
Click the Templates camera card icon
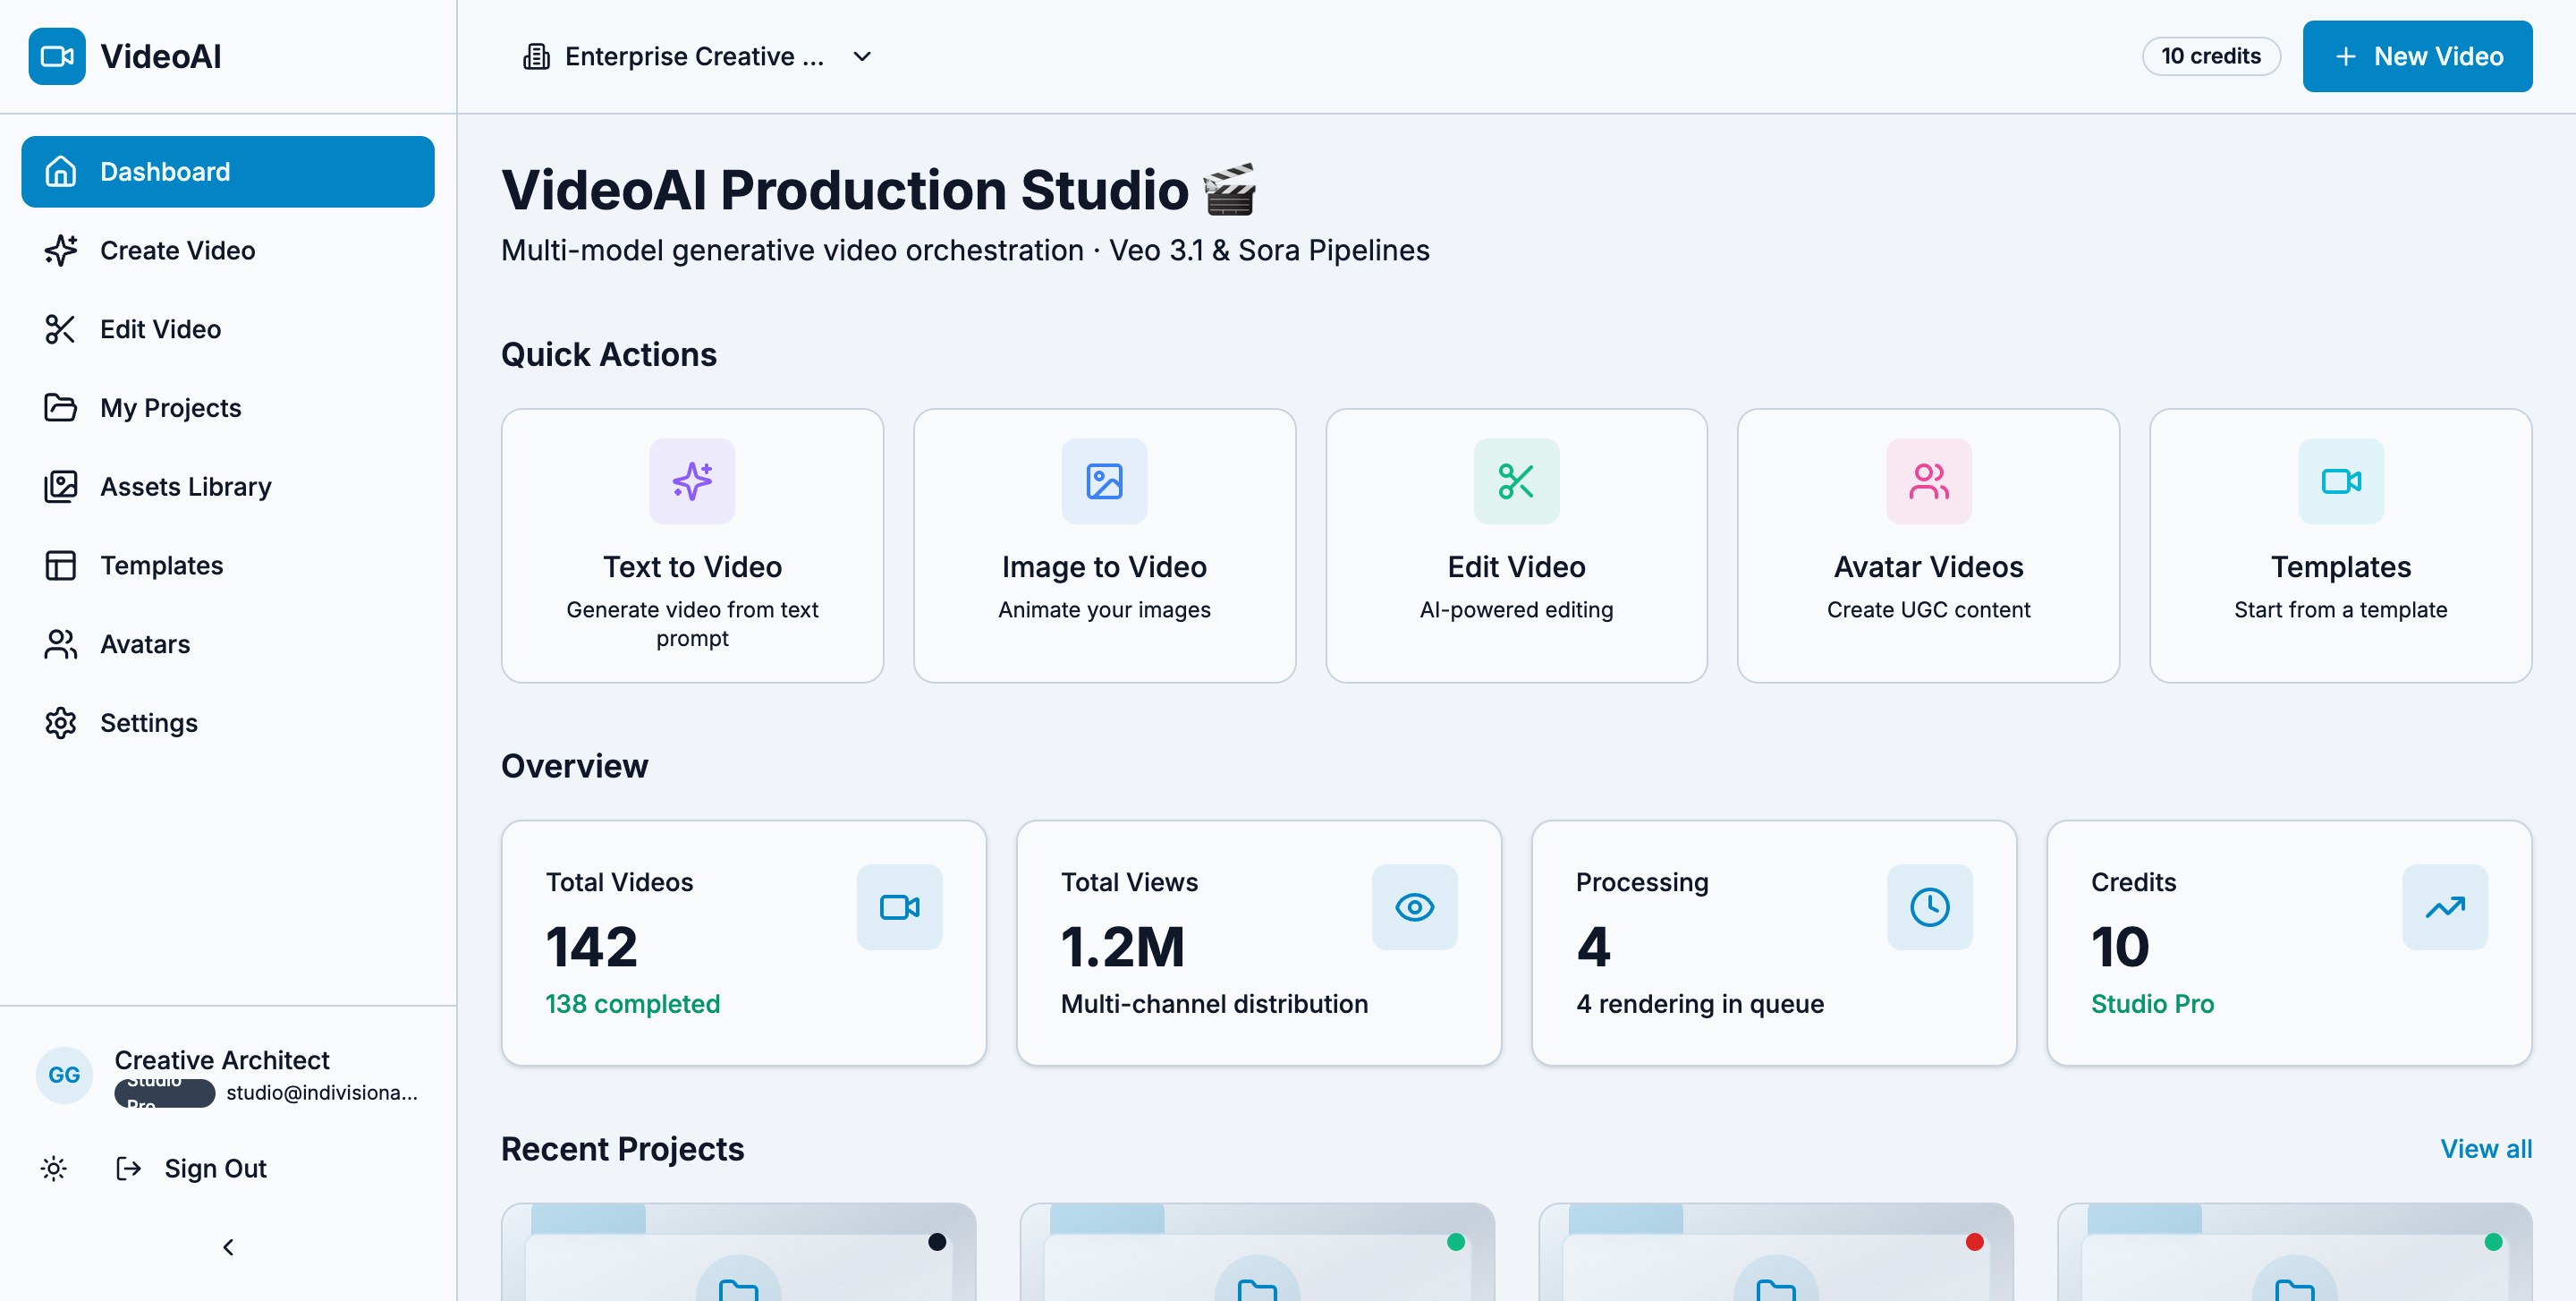[x=2341, y=481]
